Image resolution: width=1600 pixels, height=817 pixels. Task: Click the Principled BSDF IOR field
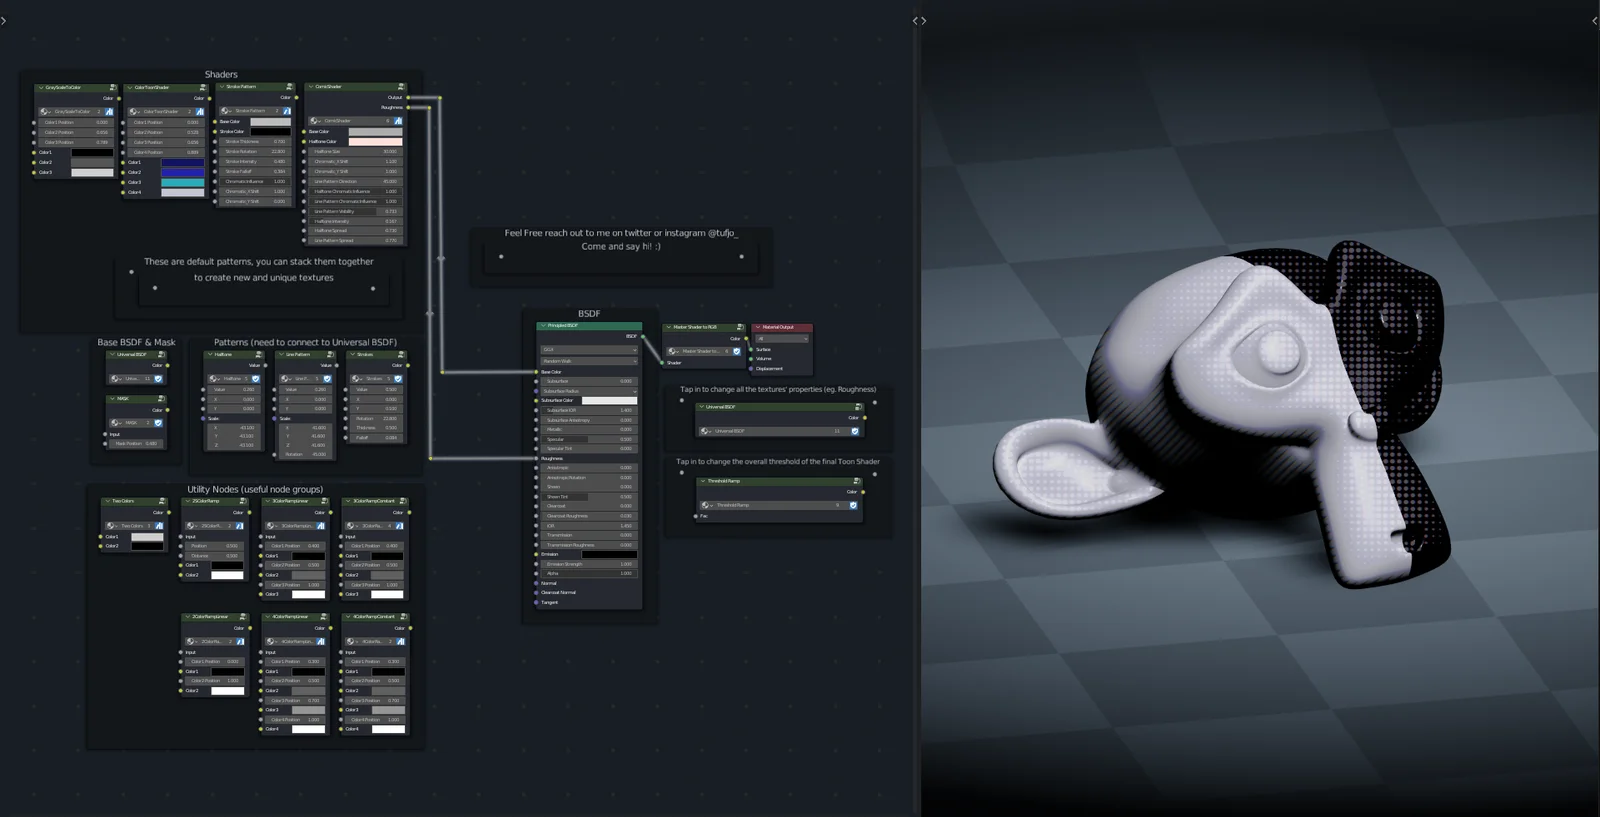(589, 525)
